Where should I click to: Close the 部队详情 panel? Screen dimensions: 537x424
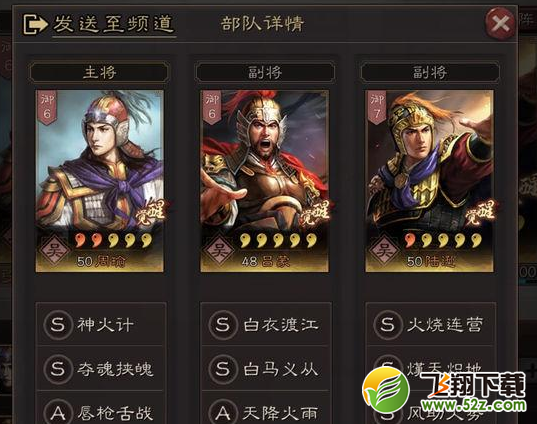tap(500, 23)
